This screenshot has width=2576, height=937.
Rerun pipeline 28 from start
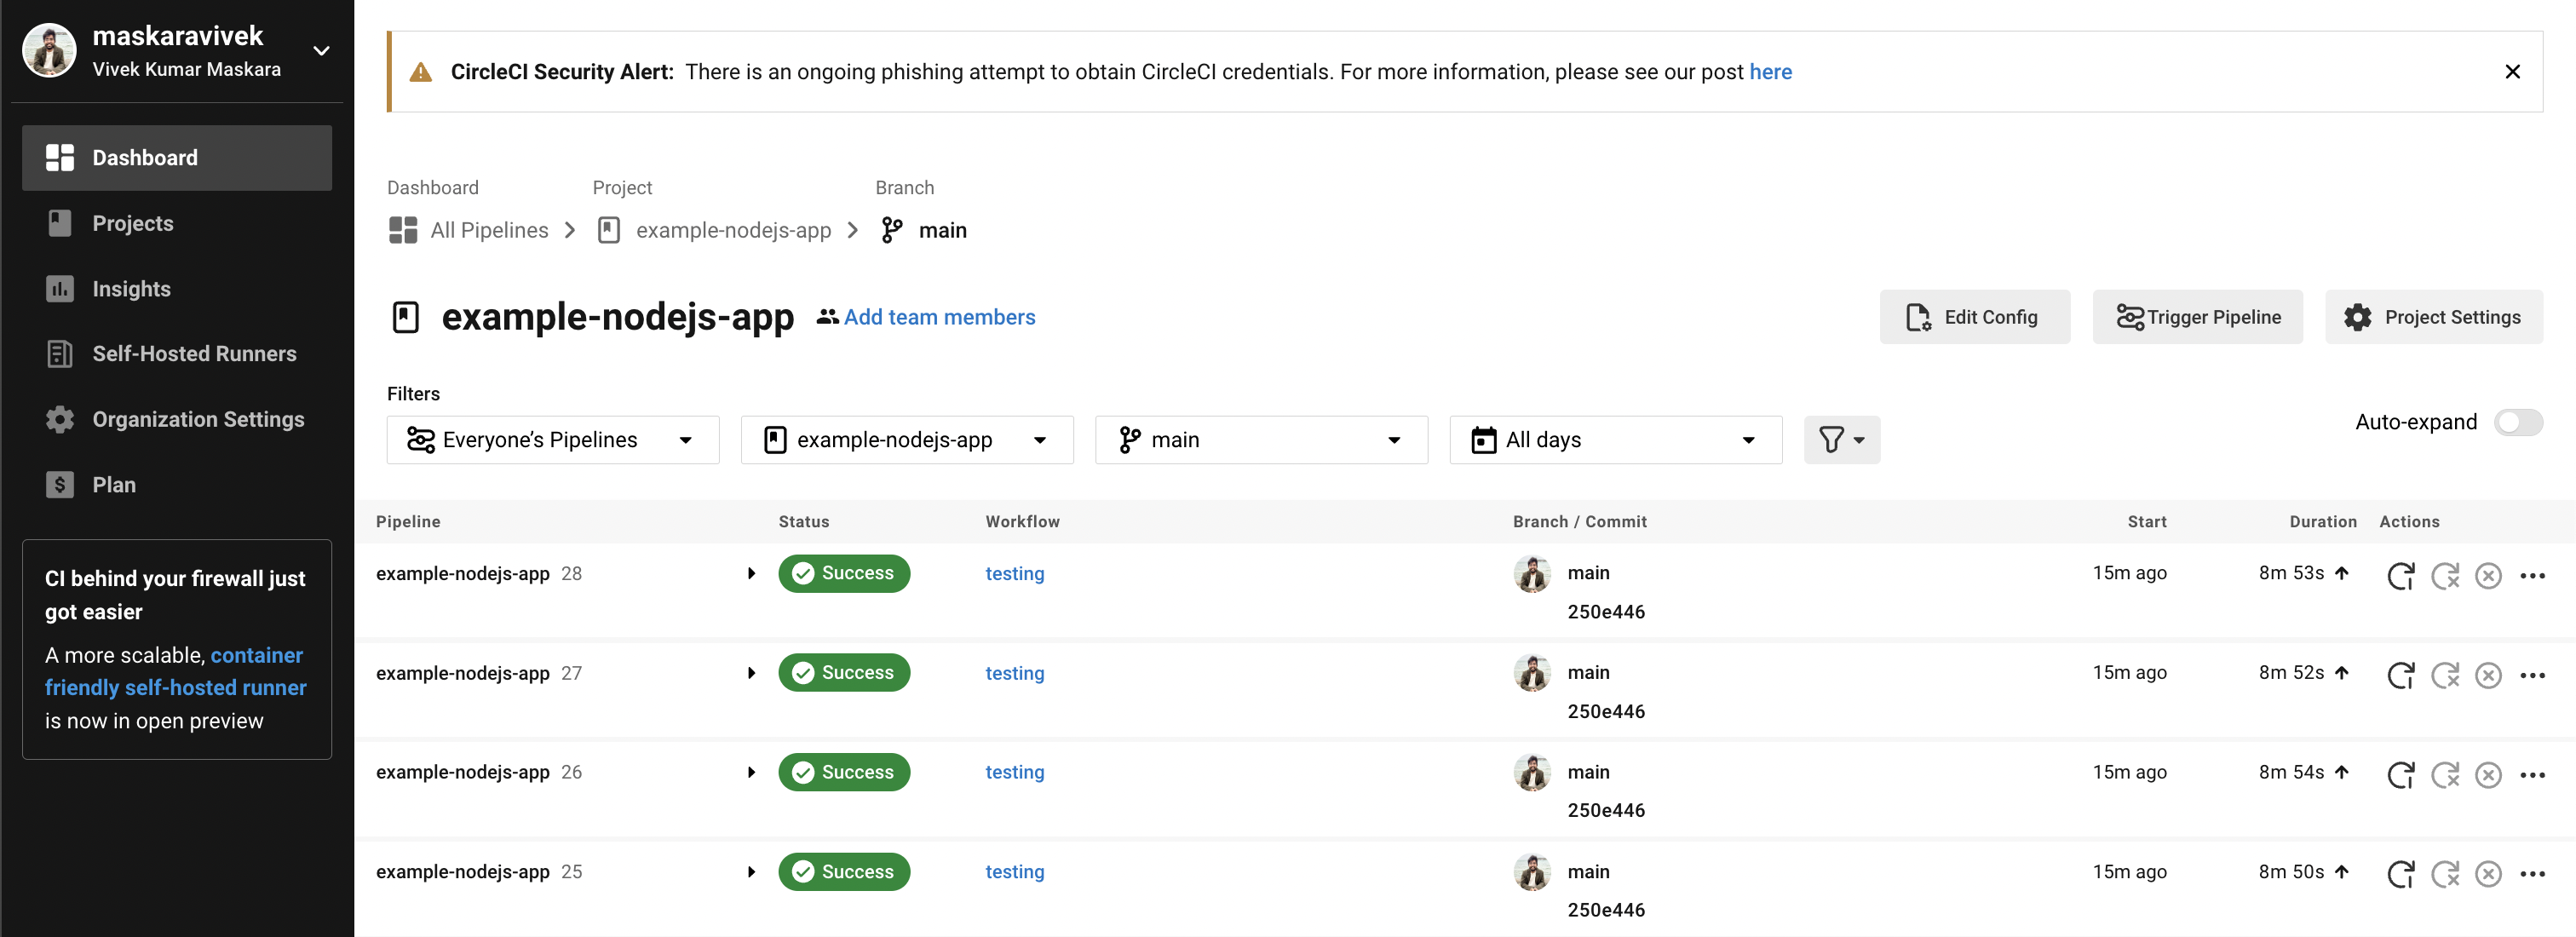[2401, 575]
